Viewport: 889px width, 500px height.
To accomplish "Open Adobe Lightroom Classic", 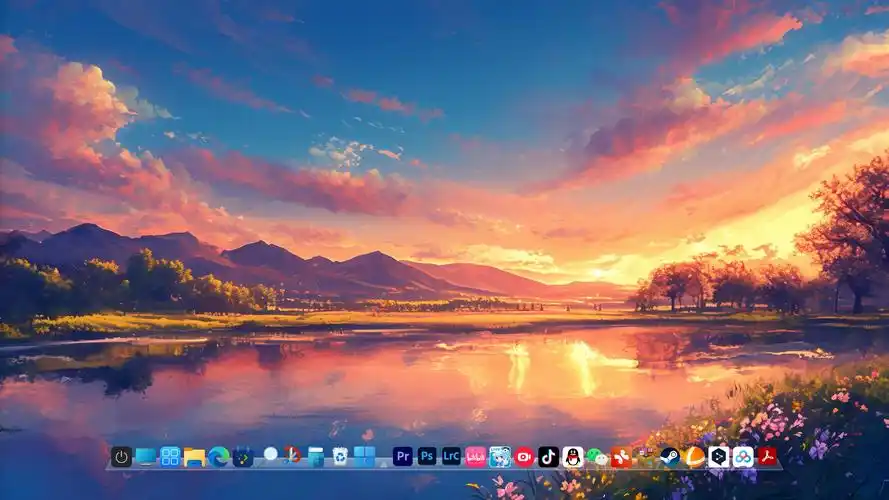I will coord(451,457).
